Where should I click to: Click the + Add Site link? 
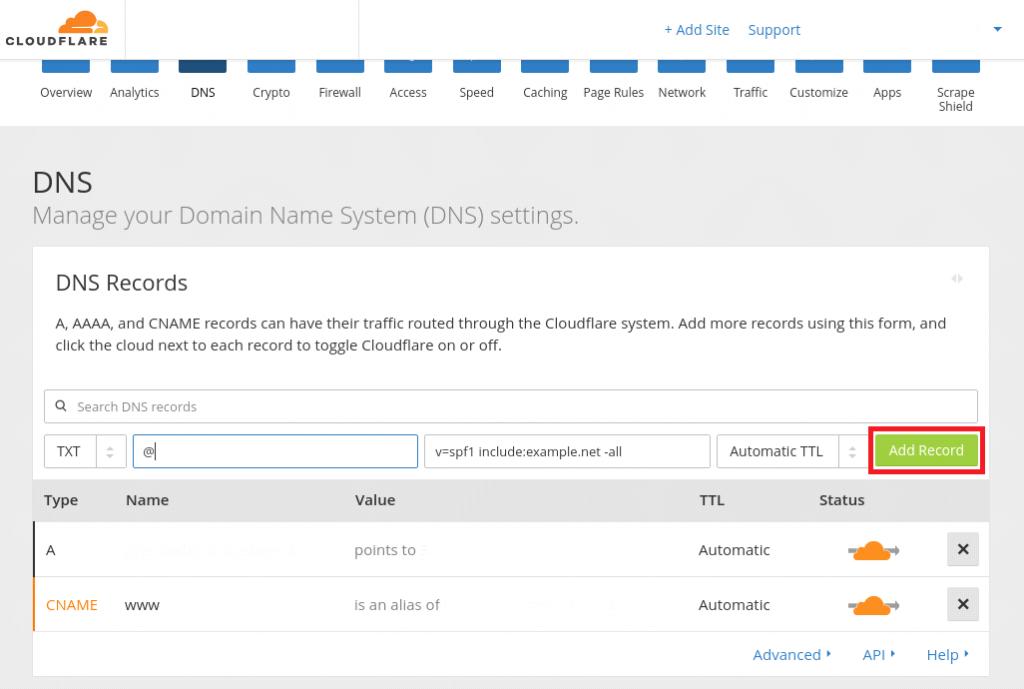pos(696,30)
